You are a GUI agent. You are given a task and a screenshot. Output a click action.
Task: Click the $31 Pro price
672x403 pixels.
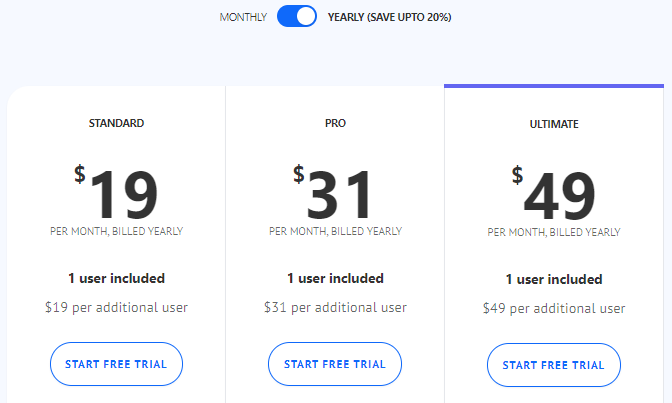coord(332,193)
